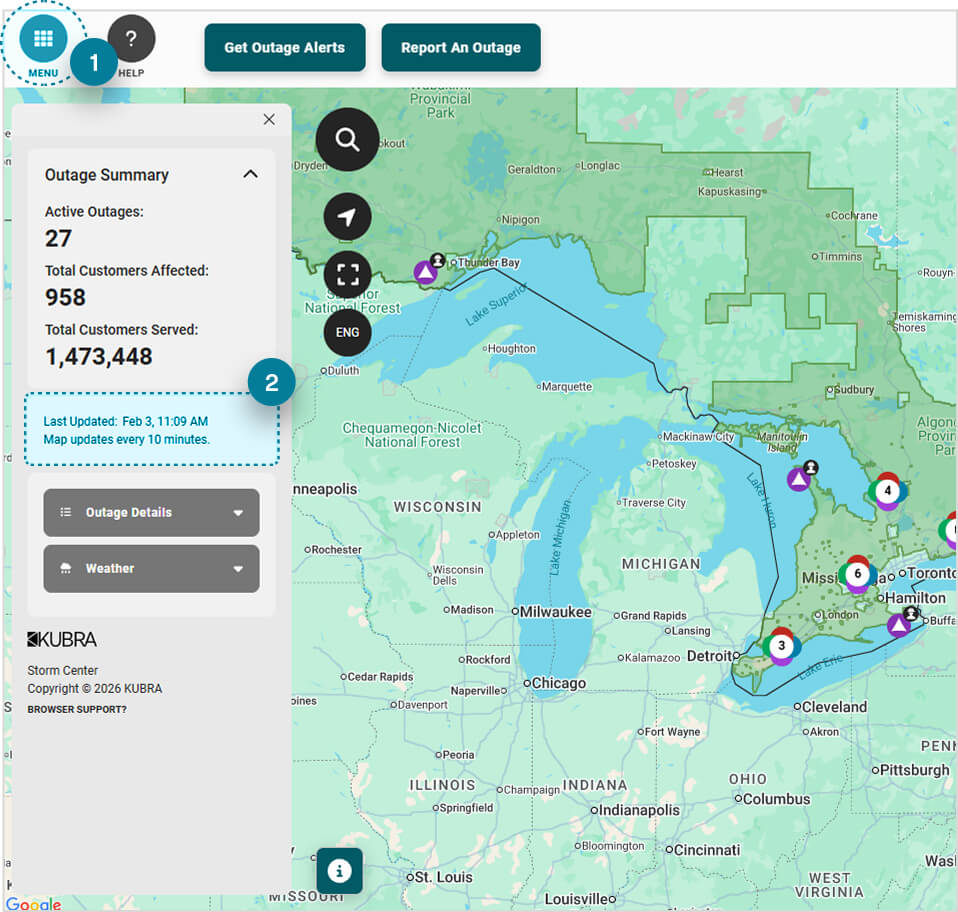Select the locate-me arrow icon
Screen dimensions: 958x912
pyautogui.click(x=347, y=217)
